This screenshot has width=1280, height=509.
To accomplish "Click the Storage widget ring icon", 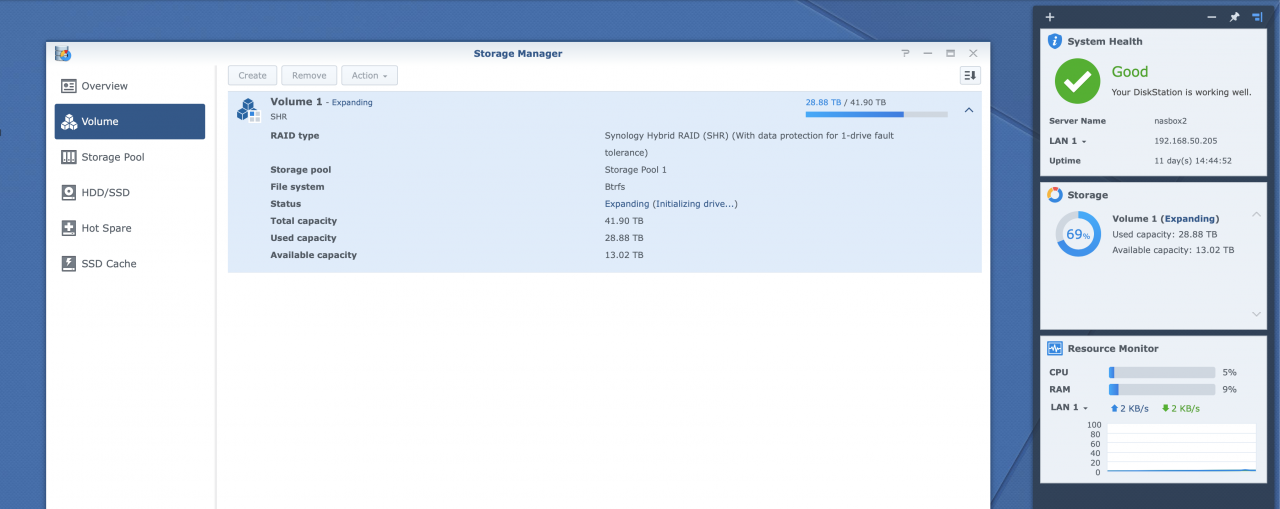I will [1055, 195].
